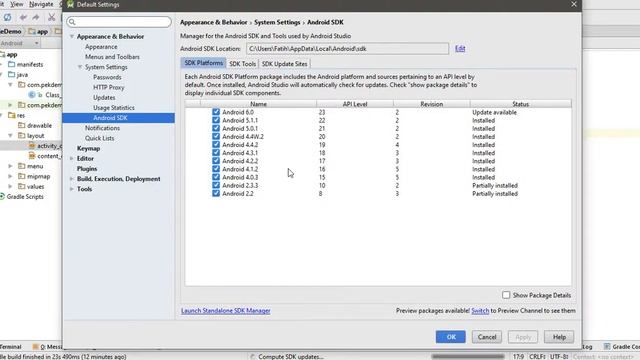Click the app breadcrumb in navigation bar
The width and height of the screenshot is (640, 360).
(x=38, y=31)
